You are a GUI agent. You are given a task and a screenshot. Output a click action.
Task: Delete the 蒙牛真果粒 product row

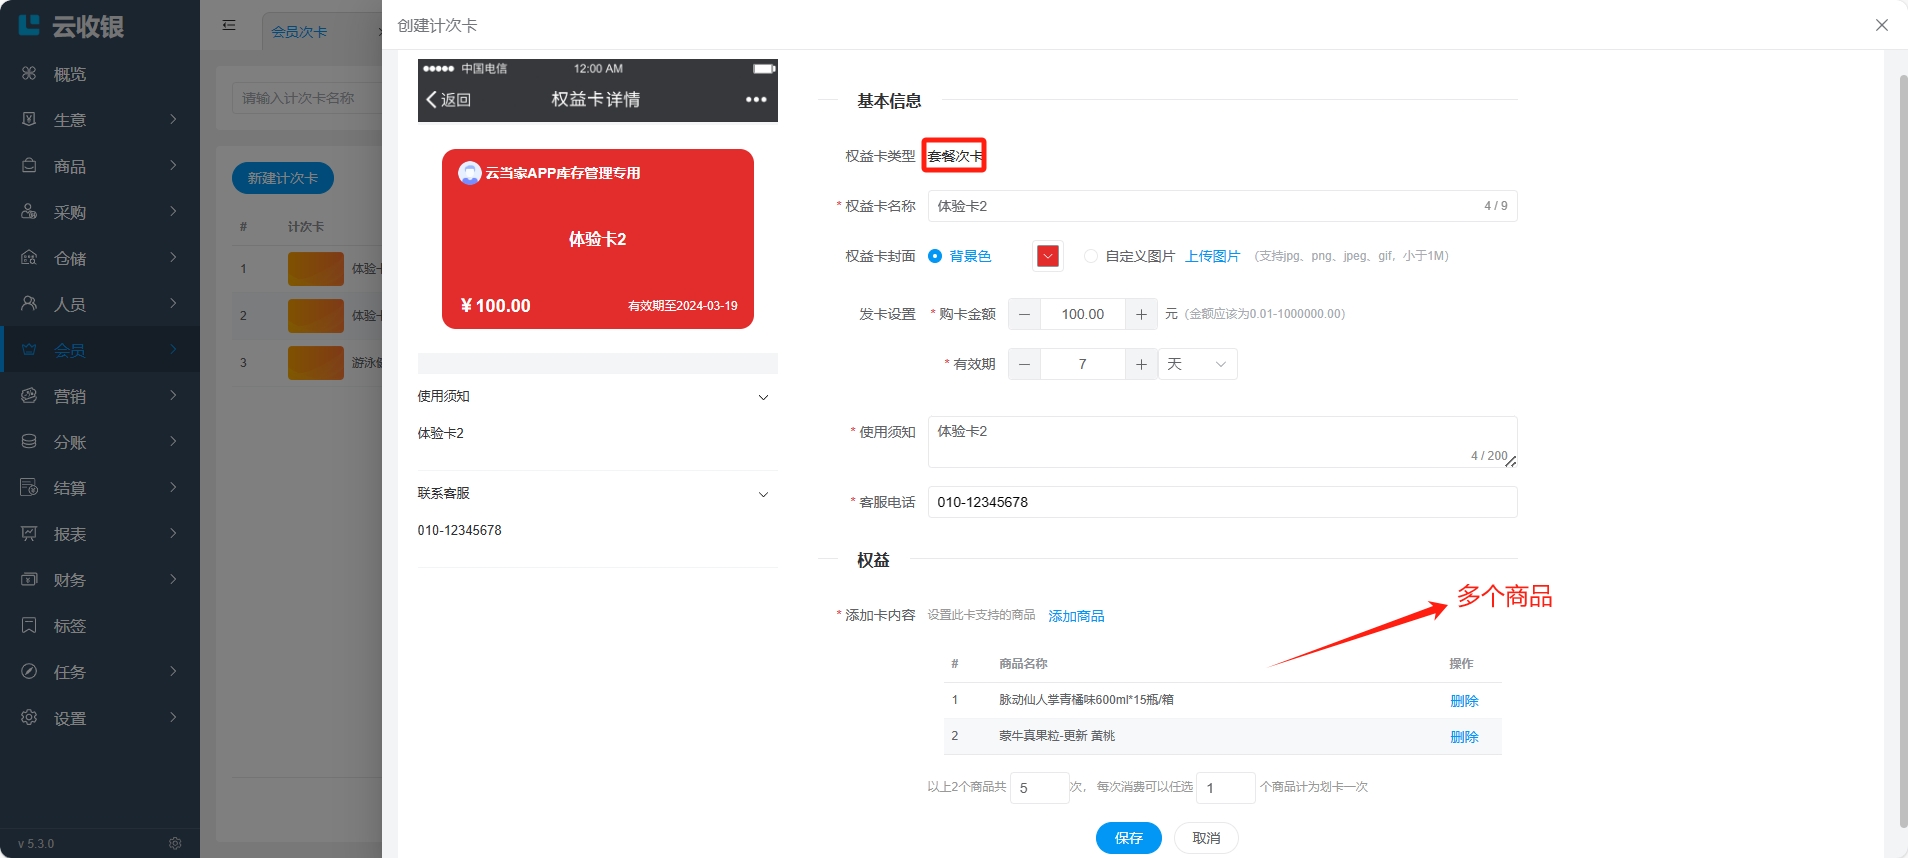point(1464,737)
